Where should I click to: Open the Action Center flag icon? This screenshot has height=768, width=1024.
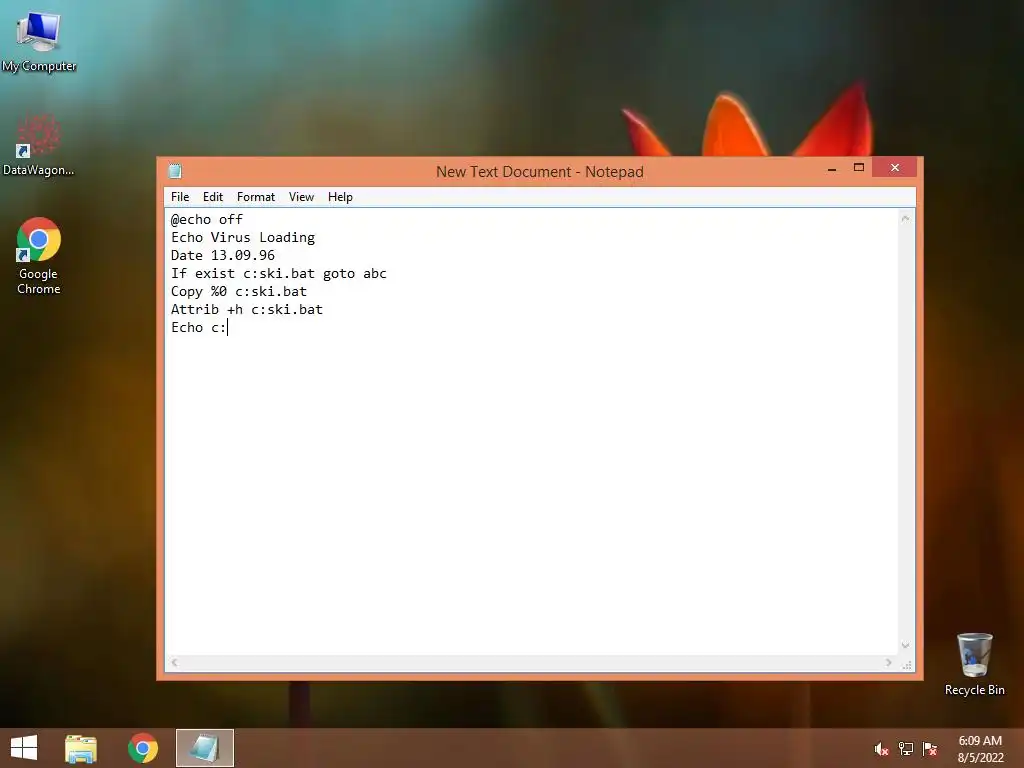(930, 749)
